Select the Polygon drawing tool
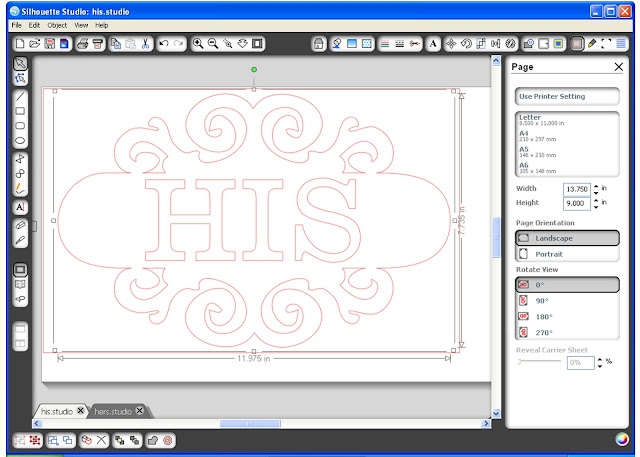Image resolution: width=640 pixels, height=457 pixels. pos(20,159)
